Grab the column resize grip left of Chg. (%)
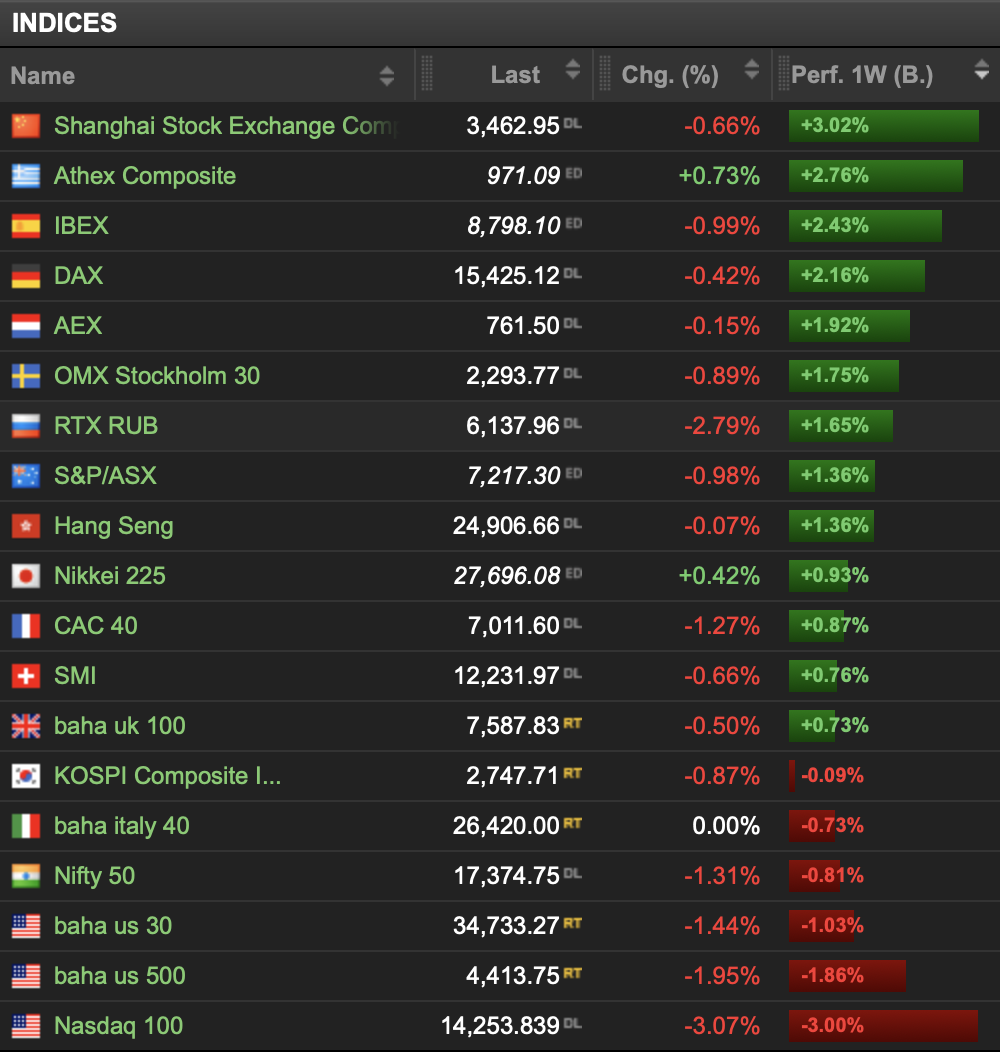 [x=605, y=74]
